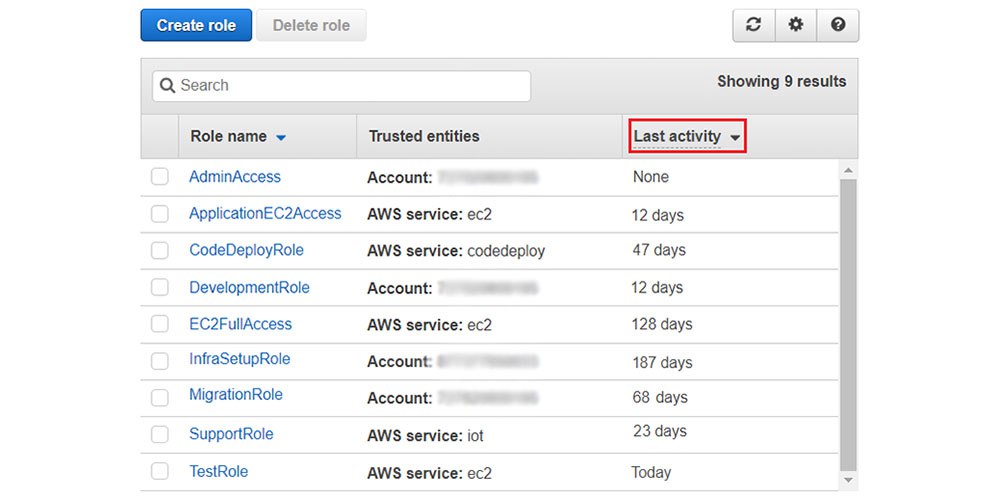The height and width of the screenshot is (500, 1000).
Task: Toggle the EC2FullAccess checkbox
Action: point(159,324)
